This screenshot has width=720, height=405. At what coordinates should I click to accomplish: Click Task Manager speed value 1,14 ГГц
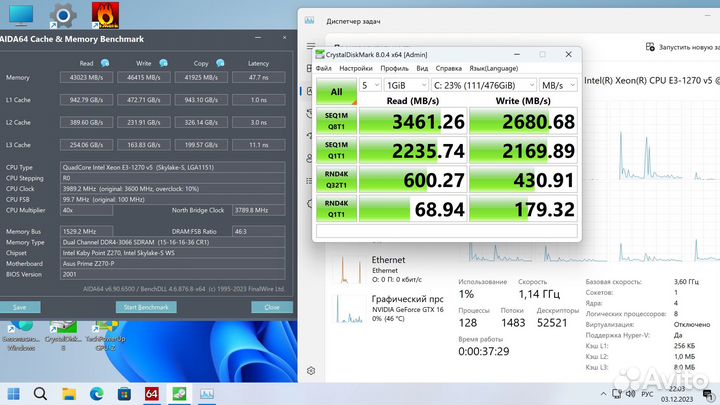[x=539, y=294]
